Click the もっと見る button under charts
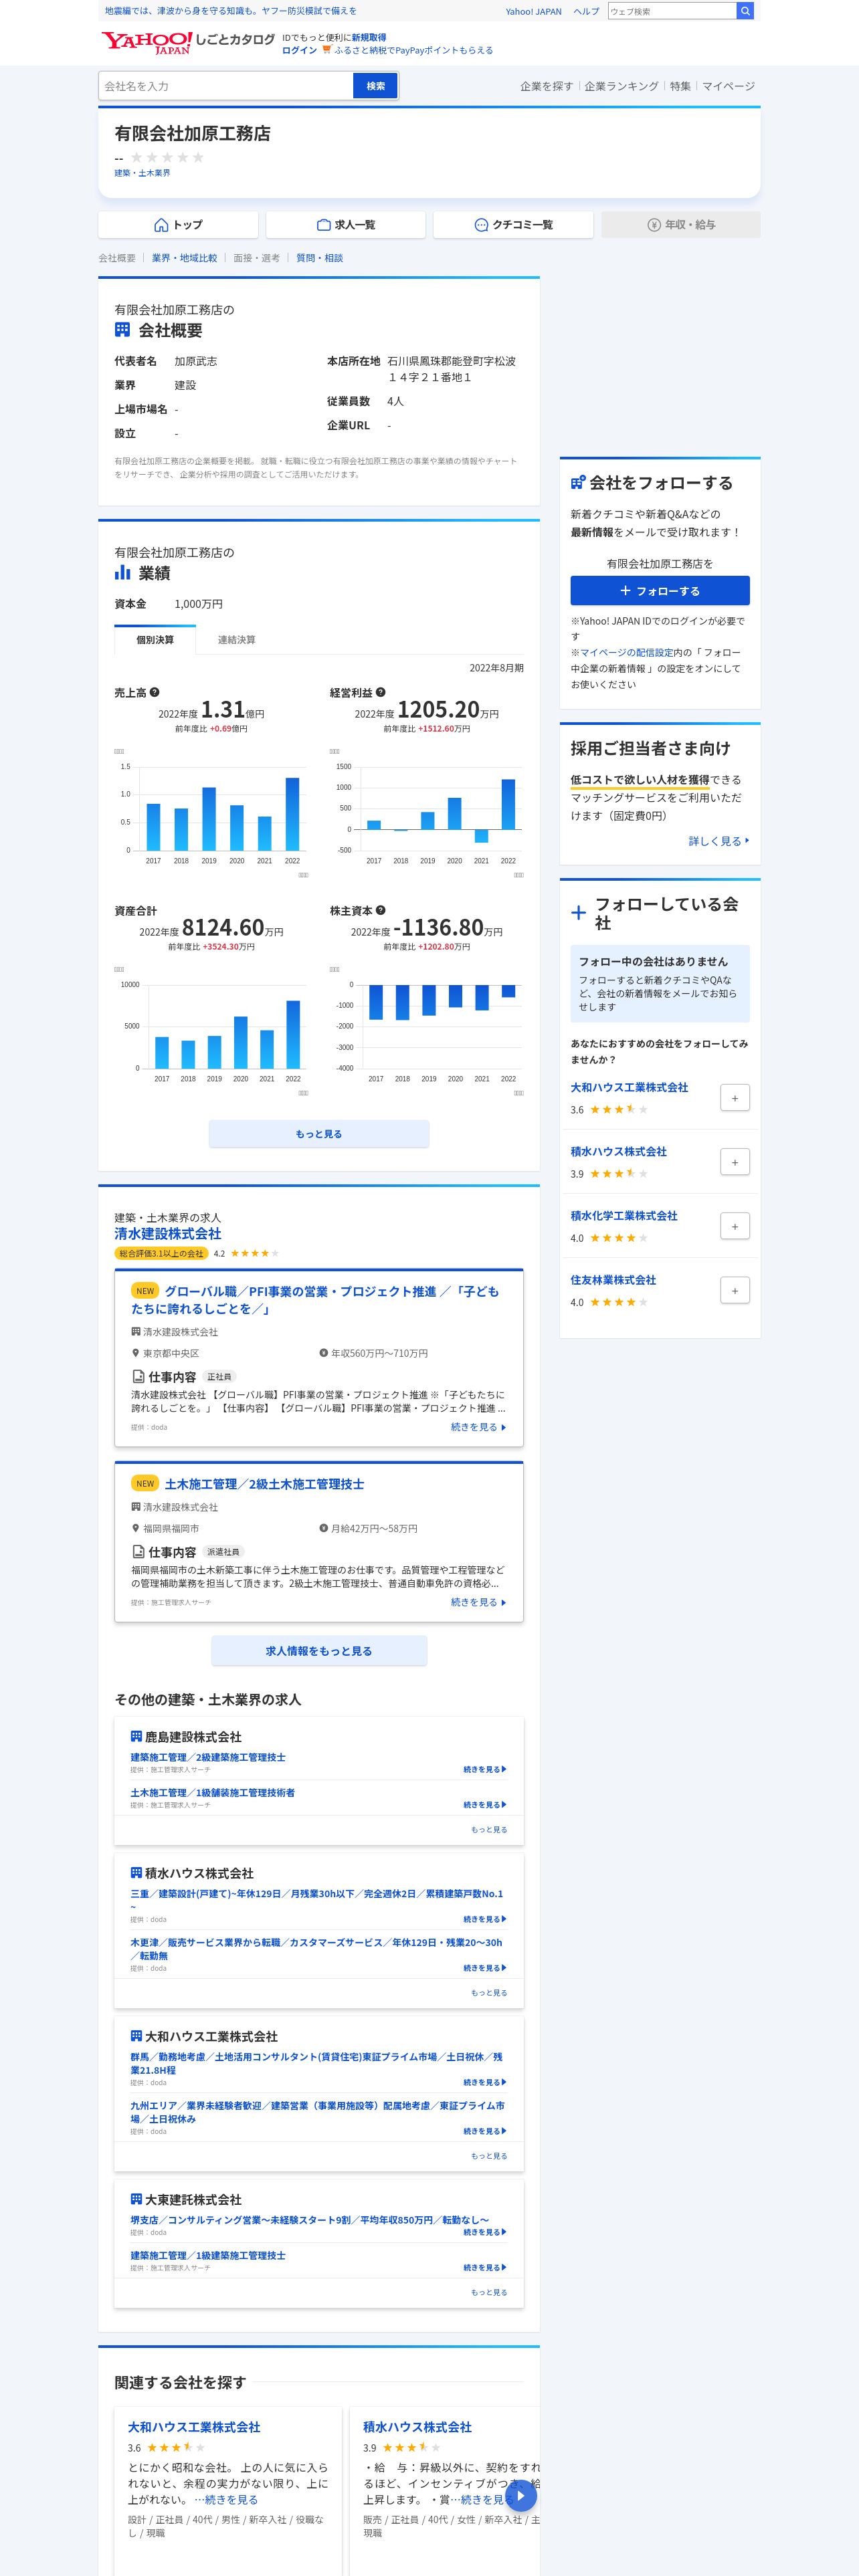Image resolution: width=859 pixels, height=2576 pixels. click(319, 1134)
